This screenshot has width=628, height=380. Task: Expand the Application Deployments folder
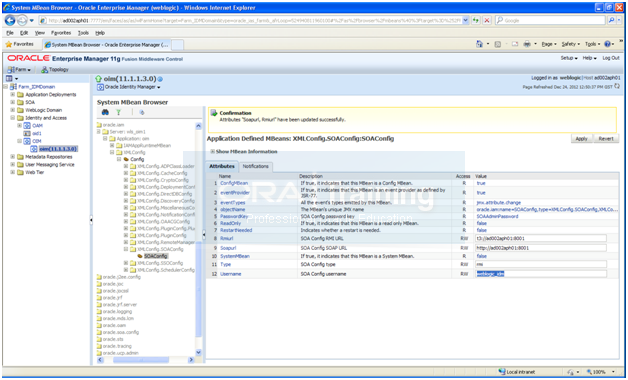pyautogui.click(x=12, y=94)
